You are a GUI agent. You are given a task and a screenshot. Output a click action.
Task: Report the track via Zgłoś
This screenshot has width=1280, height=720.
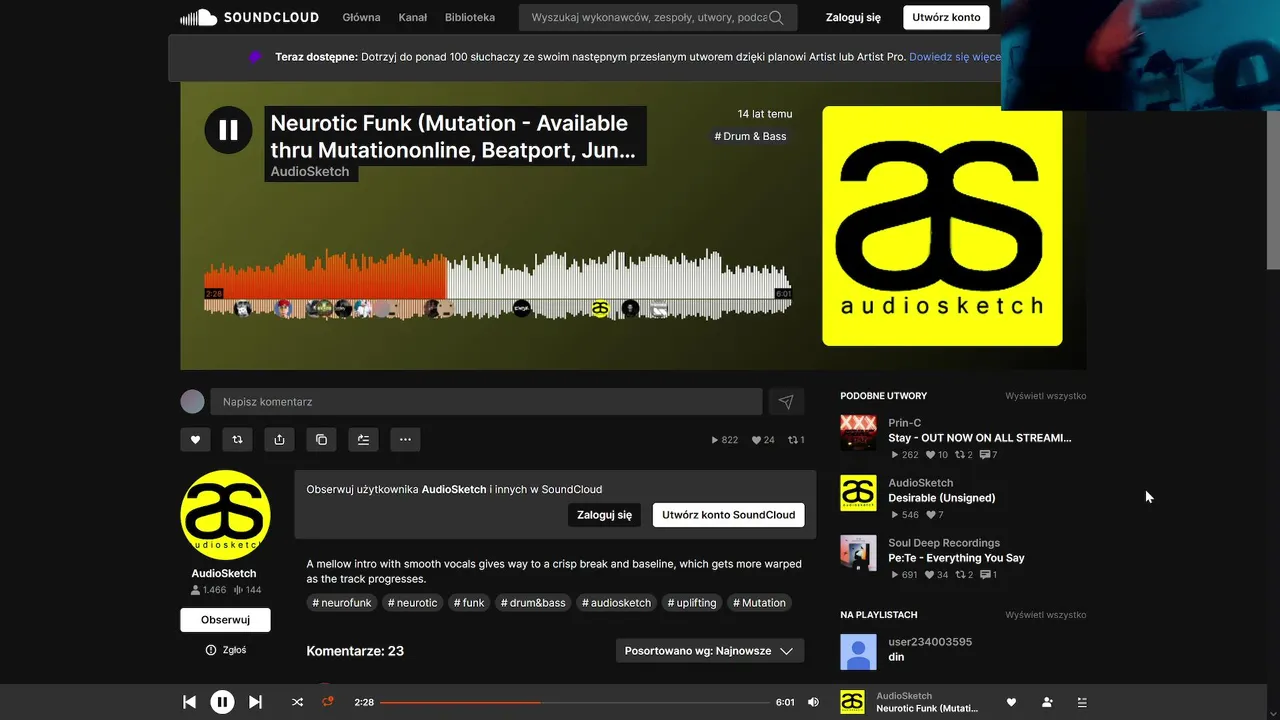tap(225, 650)
